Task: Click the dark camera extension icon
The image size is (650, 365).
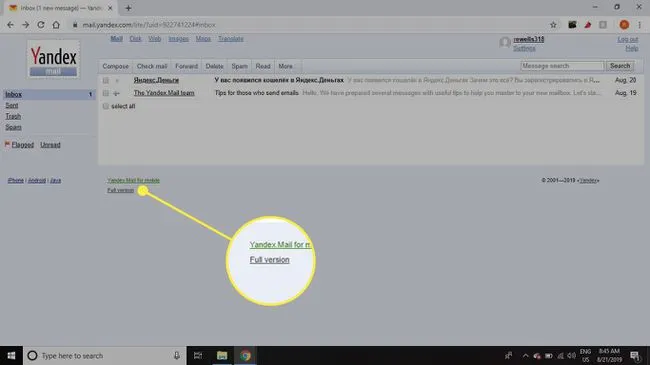Action: [x=572, y=25]
